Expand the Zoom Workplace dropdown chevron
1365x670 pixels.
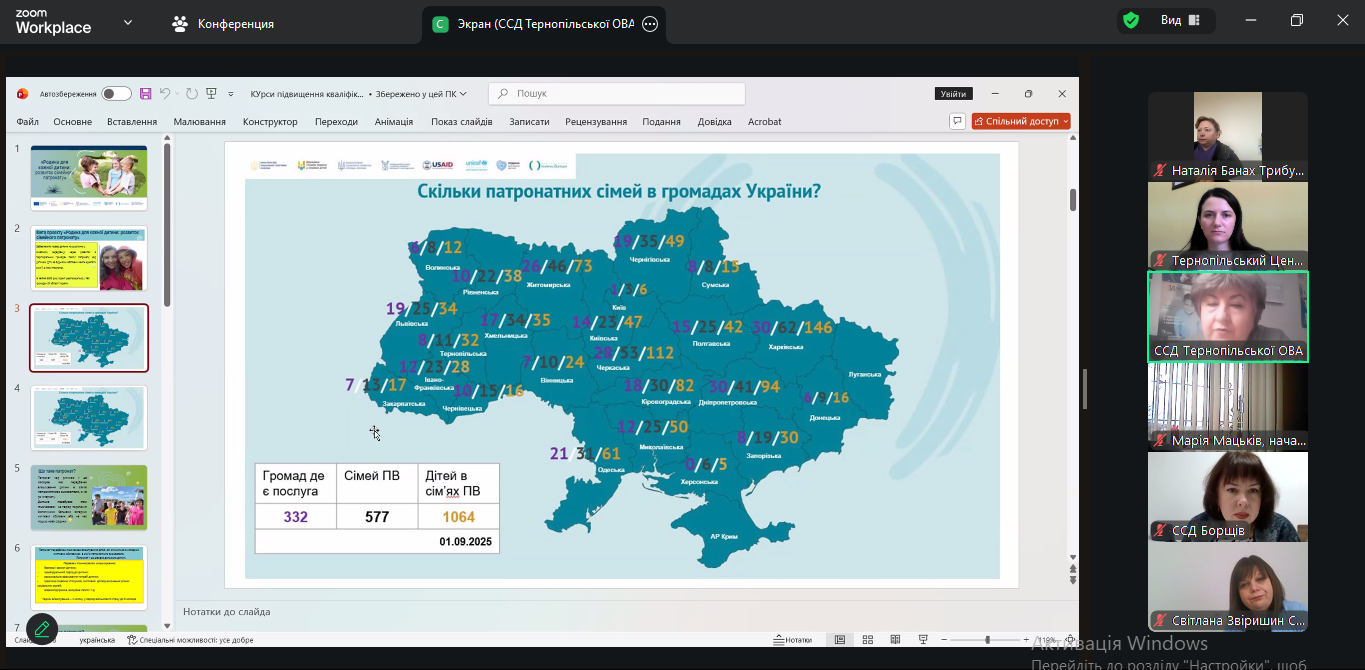click(127, 22)
